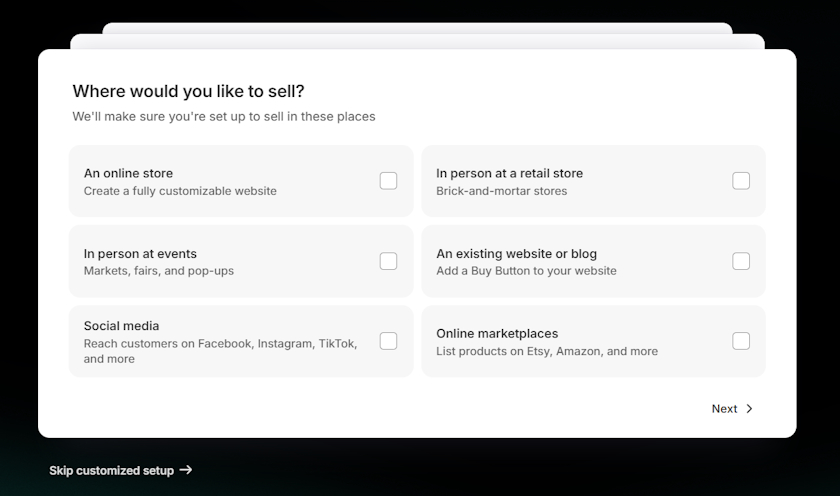Viewport: 840px width, 496px height.
Task: Check the In person at a retail store checkbox
Action: click(x=741, y=181)
